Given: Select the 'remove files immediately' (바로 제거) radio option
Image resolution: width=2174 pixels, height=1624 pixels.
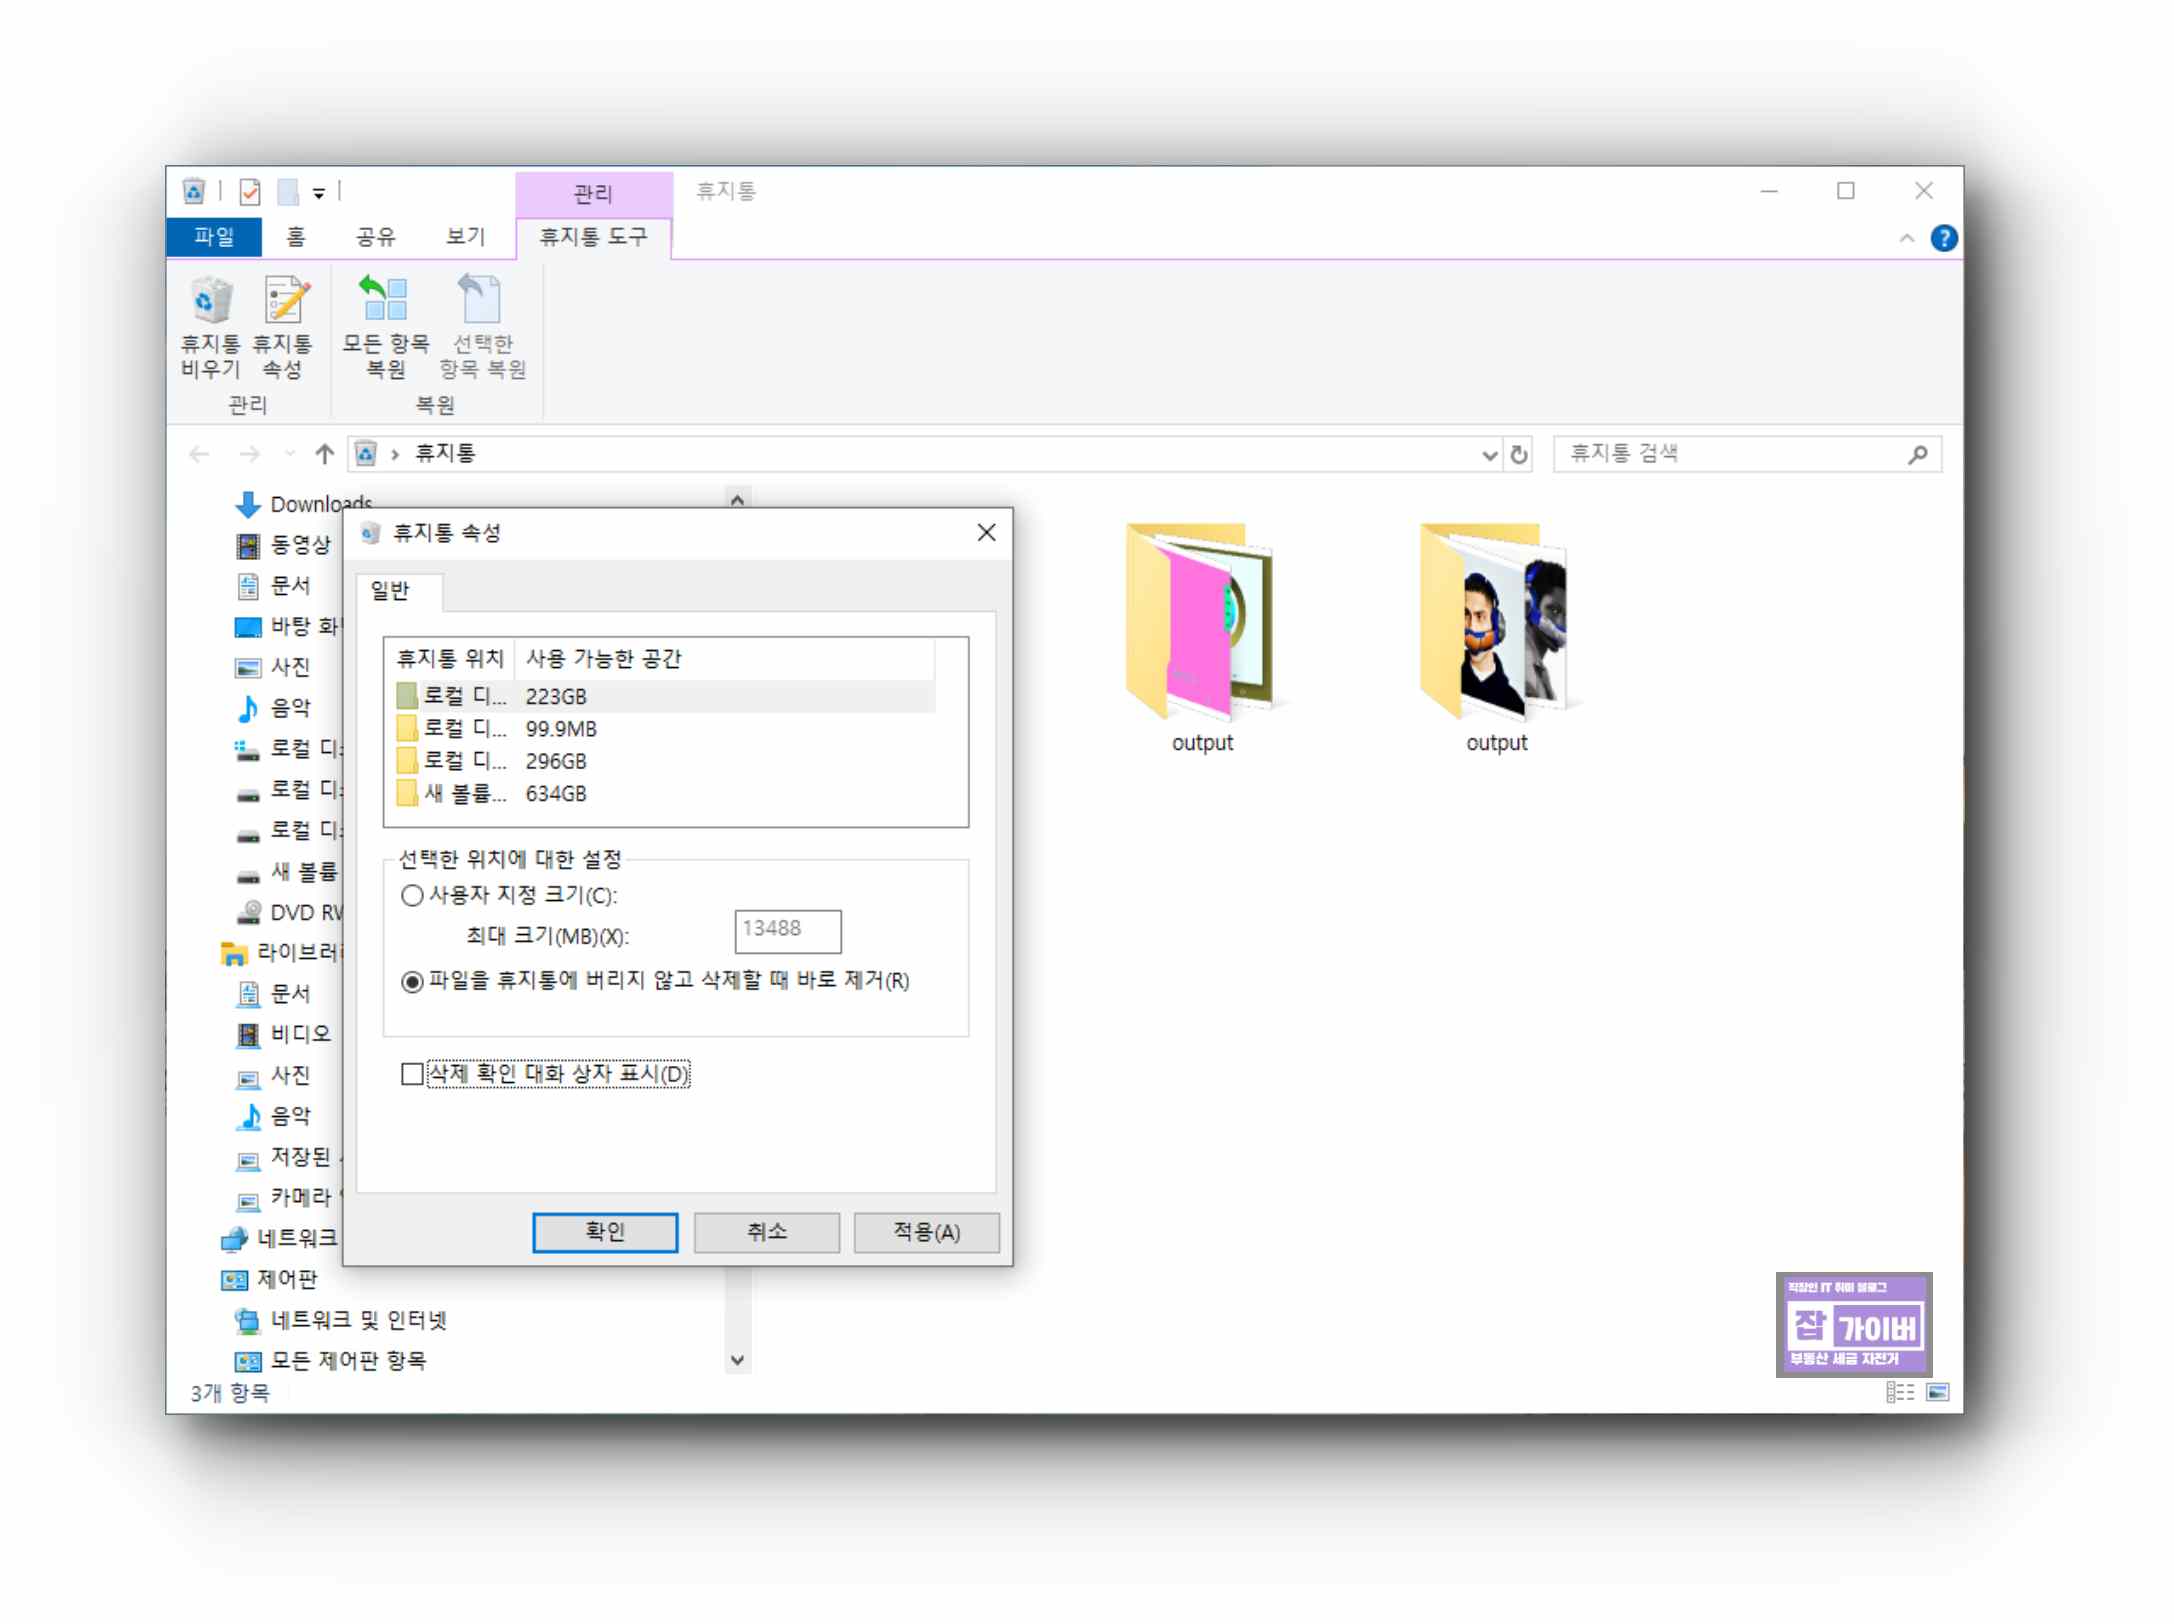Looking at the screenshot, I should click(x=412, y=981).
